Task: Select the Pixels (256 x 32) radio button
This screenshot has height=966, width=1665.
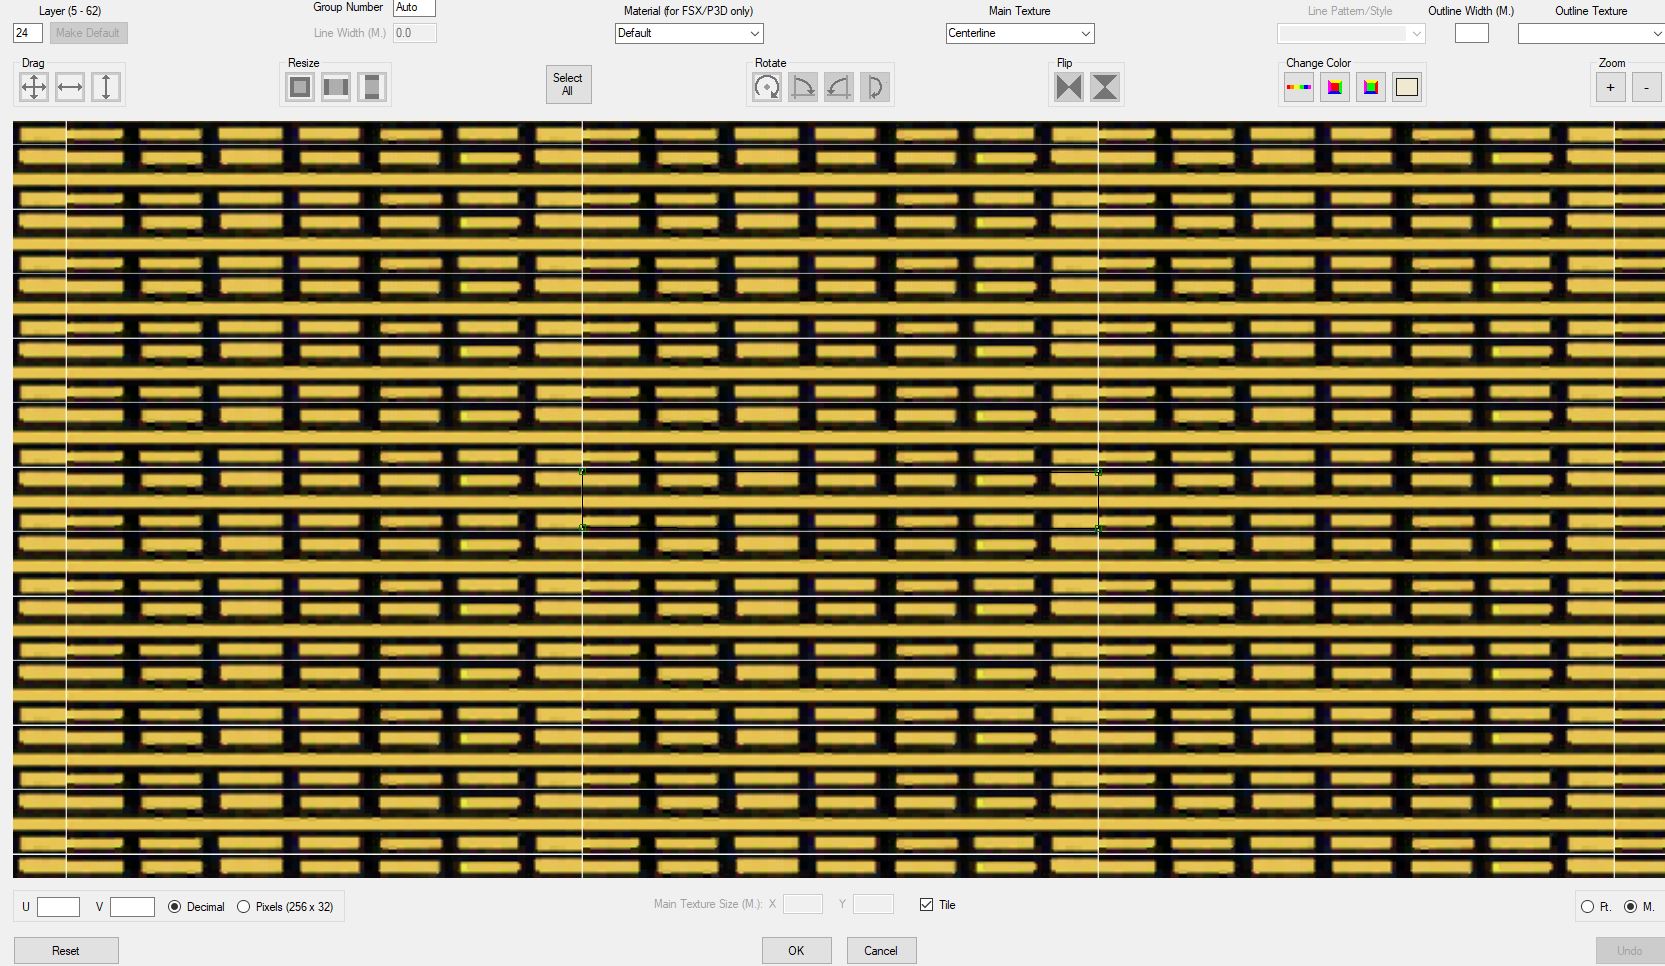Action: coord(243,907)
